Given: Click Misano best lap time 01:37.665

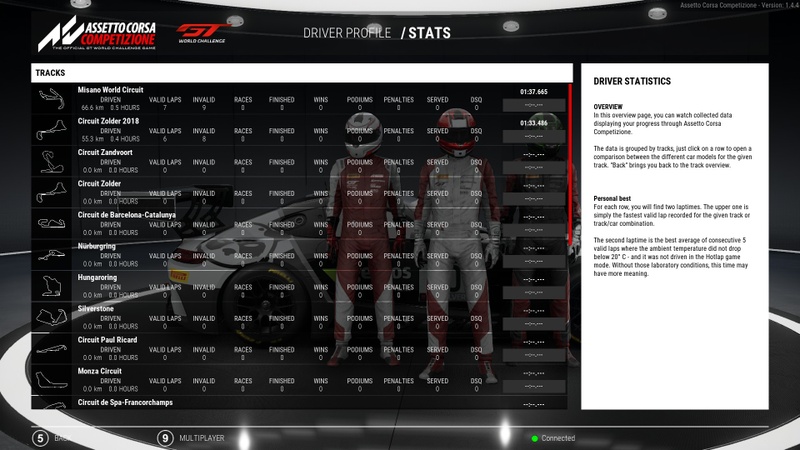Looking at the screenshot, I should coord(534,92).
